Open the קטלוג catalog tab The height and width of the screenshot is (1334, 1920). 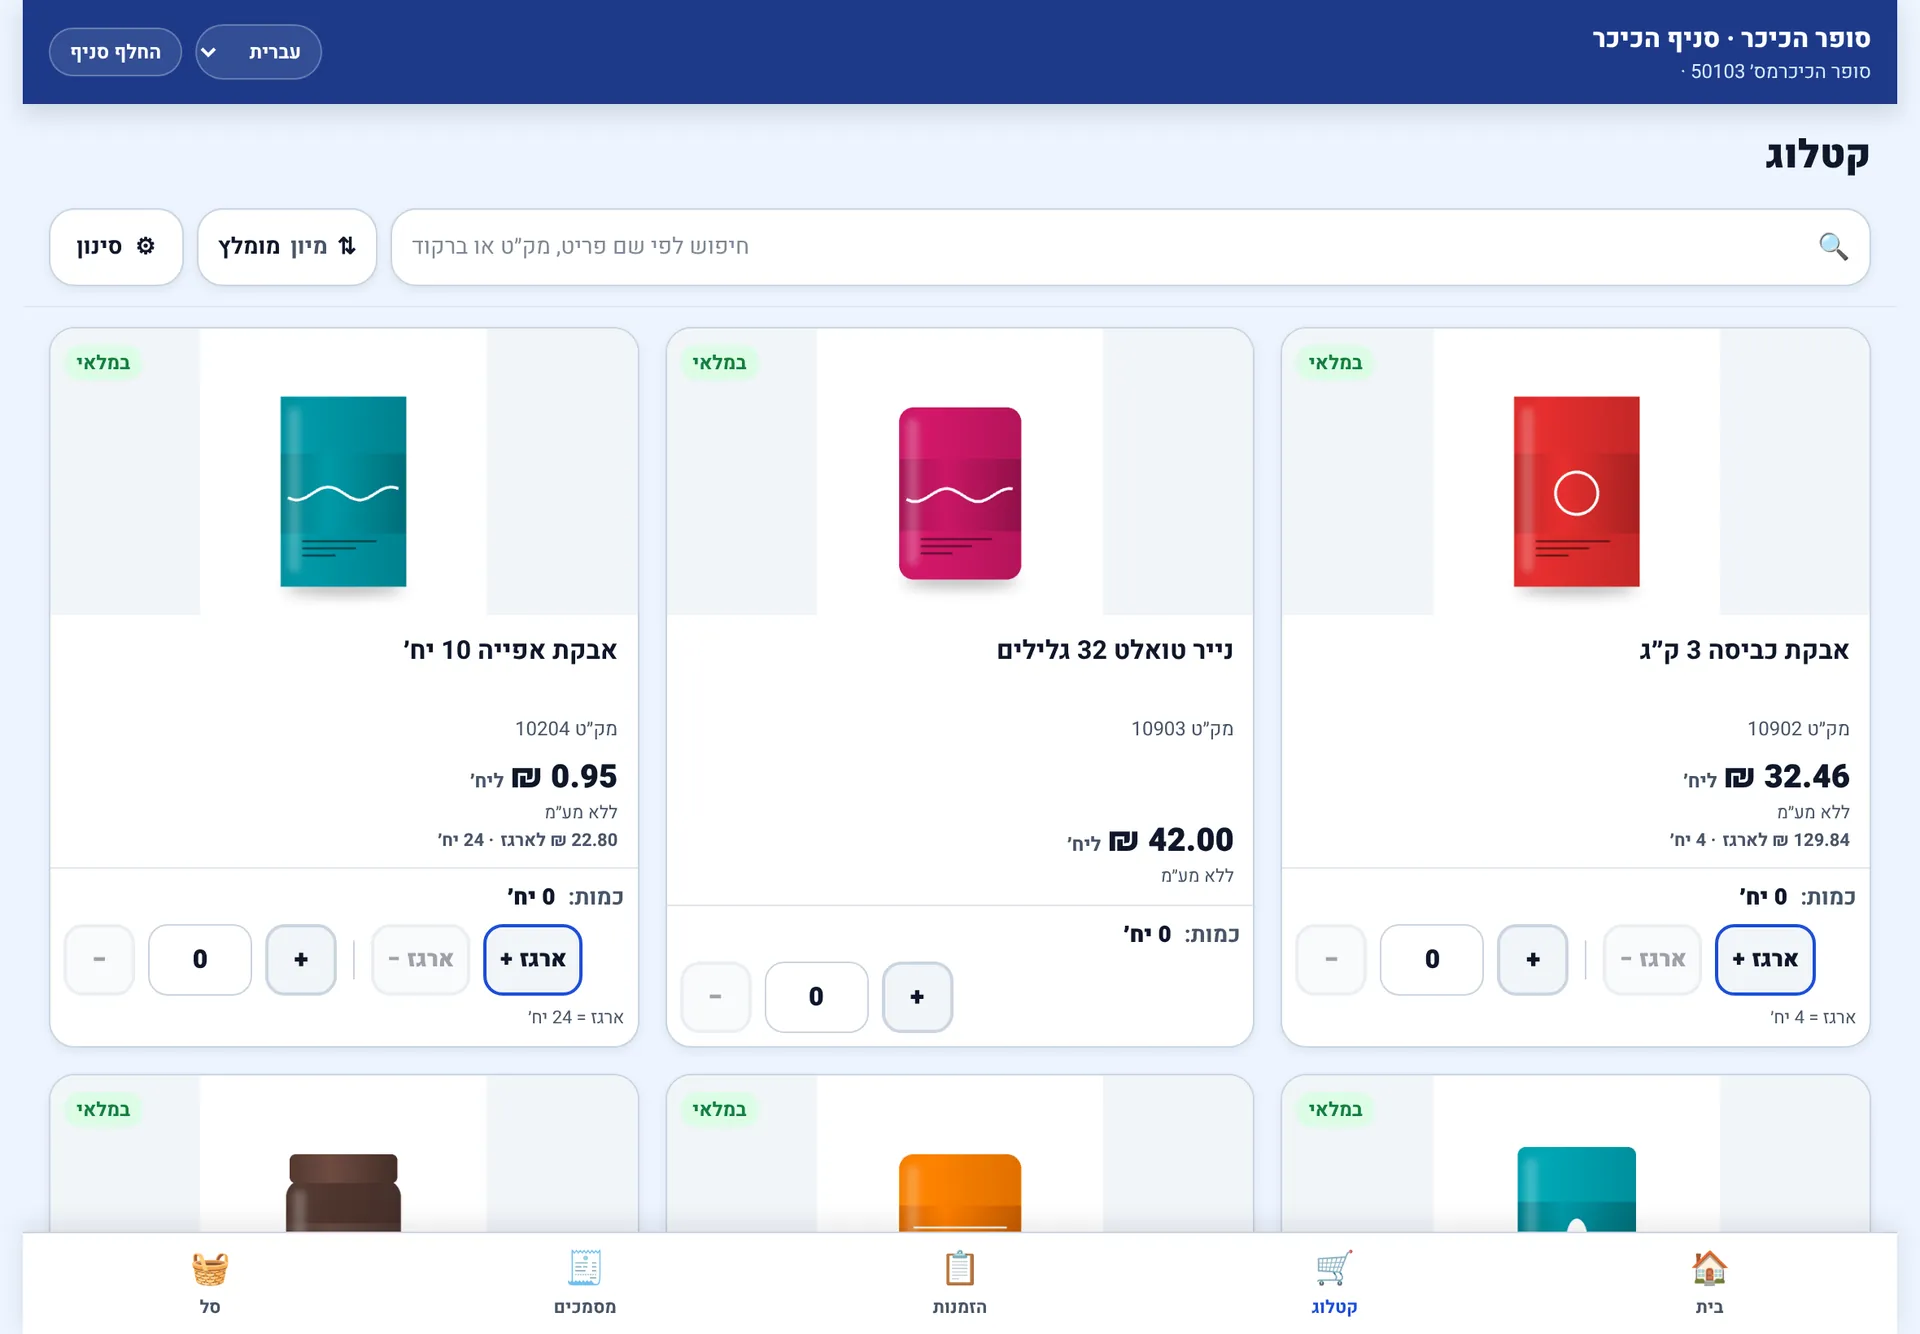(1334, 1283)
